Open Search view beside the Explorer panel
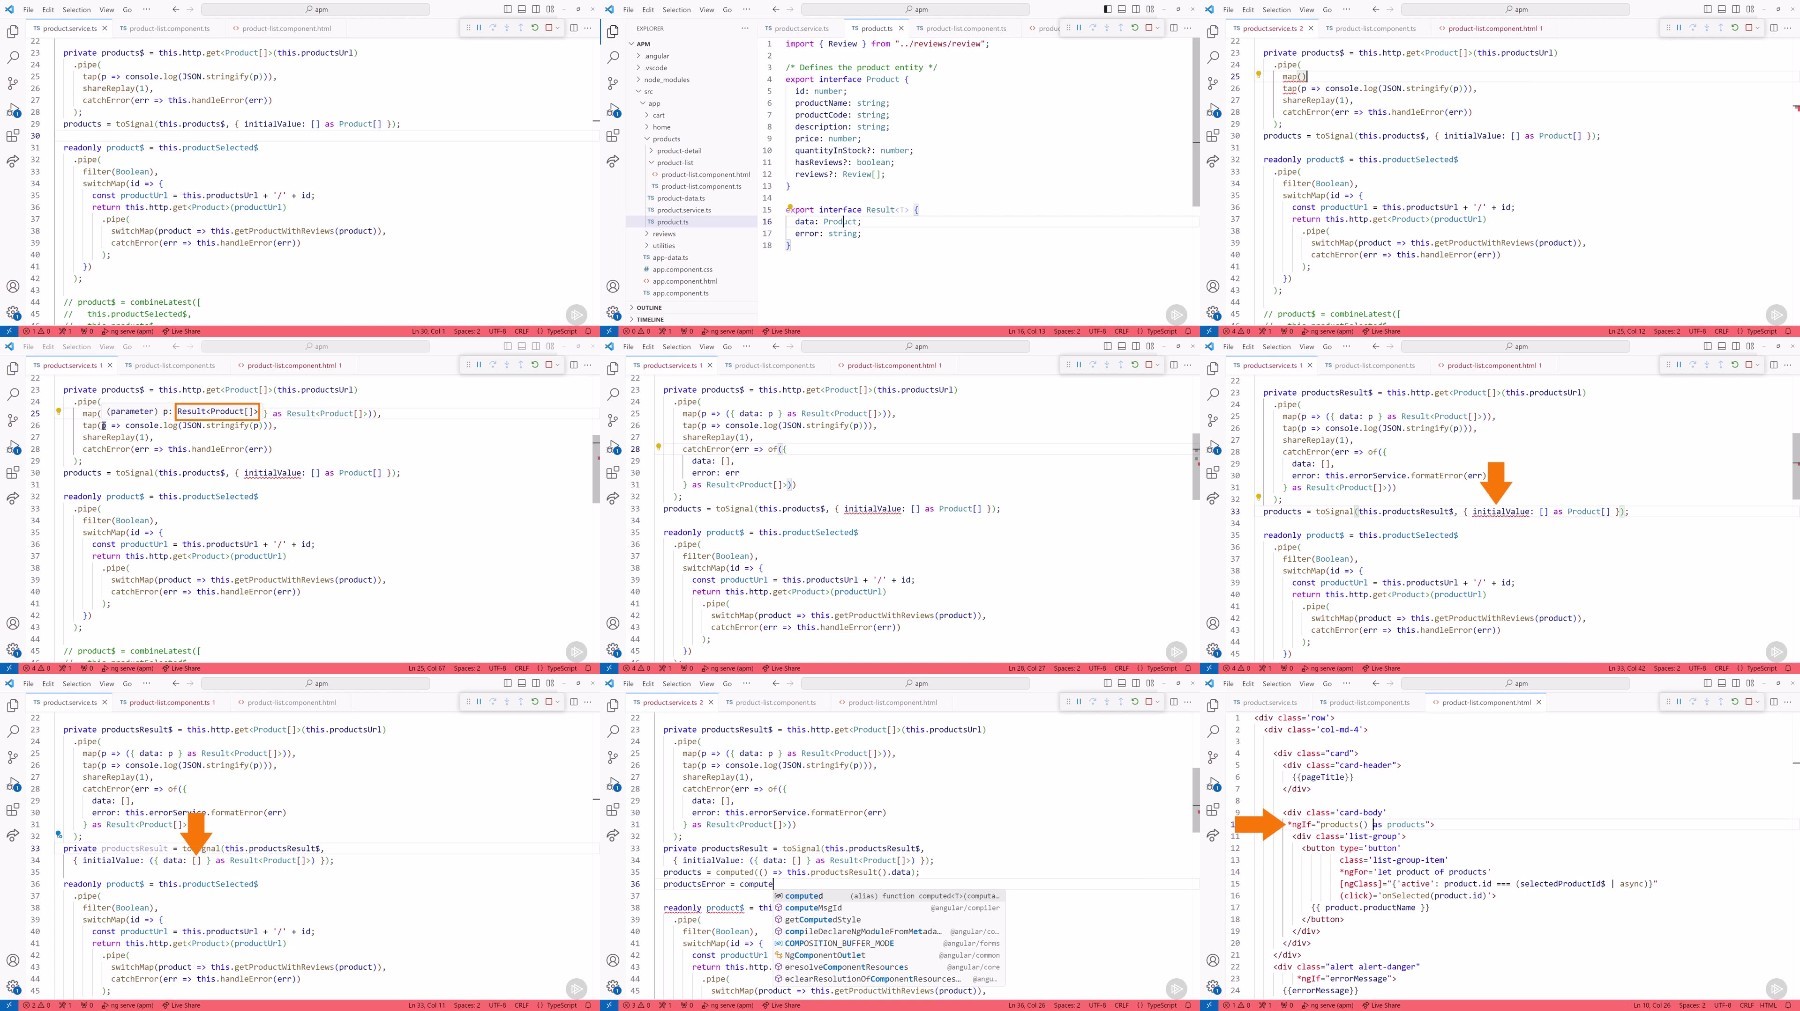The image size is (1800, 1011). pyautogui.click(x=613, y=57)
